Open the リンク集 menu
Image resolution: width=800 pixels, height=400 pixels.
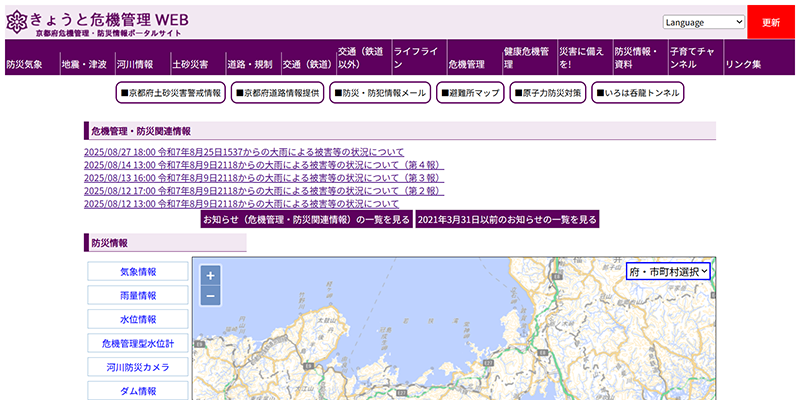coord(759,57)
